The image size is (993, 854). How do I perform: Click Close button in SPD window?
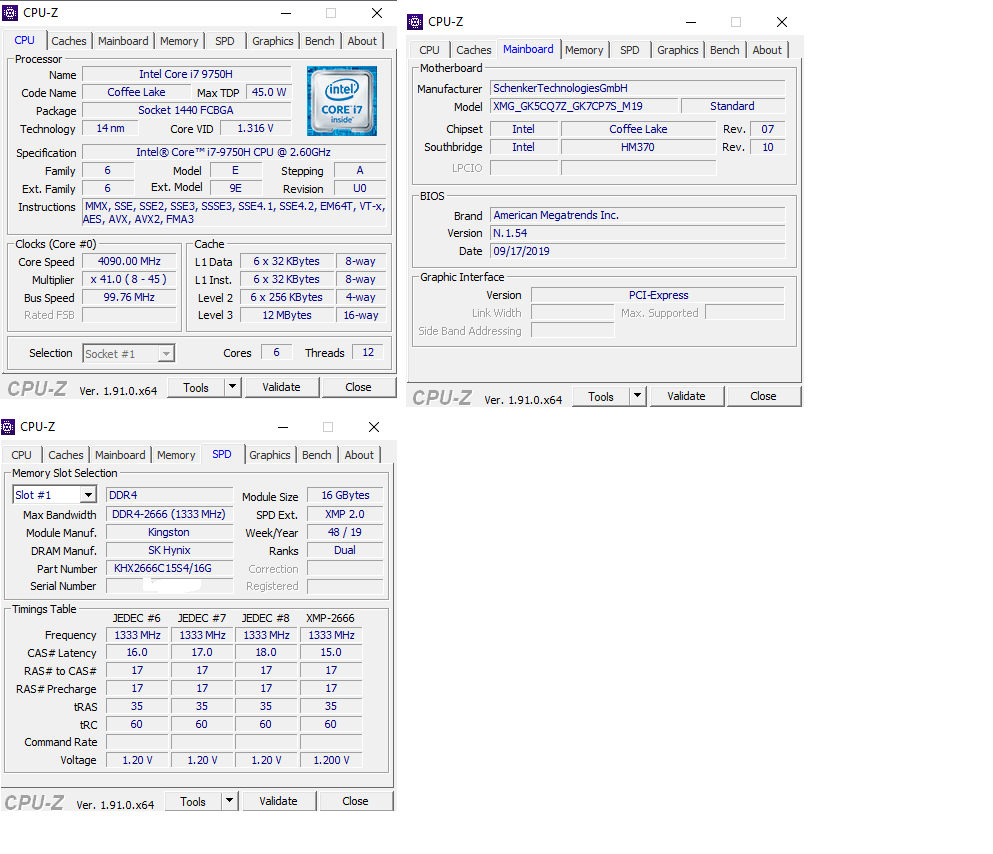point(355,801)
